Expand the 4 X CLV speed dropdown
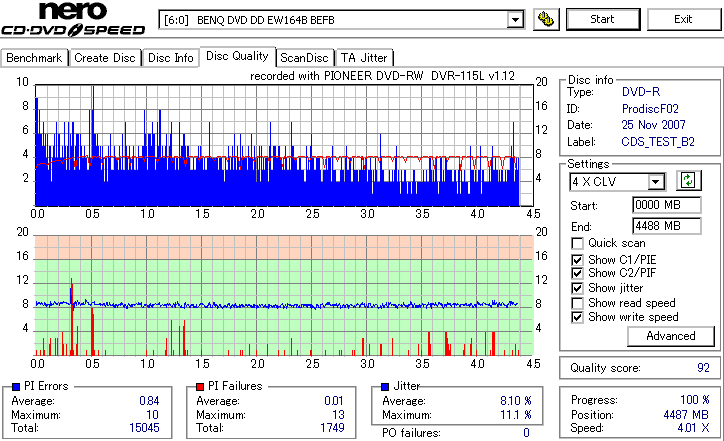The width and height of the screenshot is (724, 441). [x=655, y=182]
